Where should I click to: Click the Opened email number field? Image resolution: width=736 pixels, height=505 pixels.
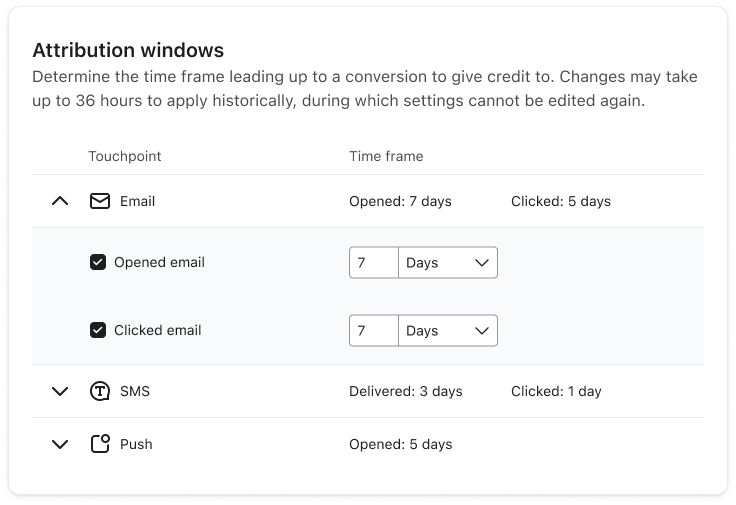click(x=373, y=262)
